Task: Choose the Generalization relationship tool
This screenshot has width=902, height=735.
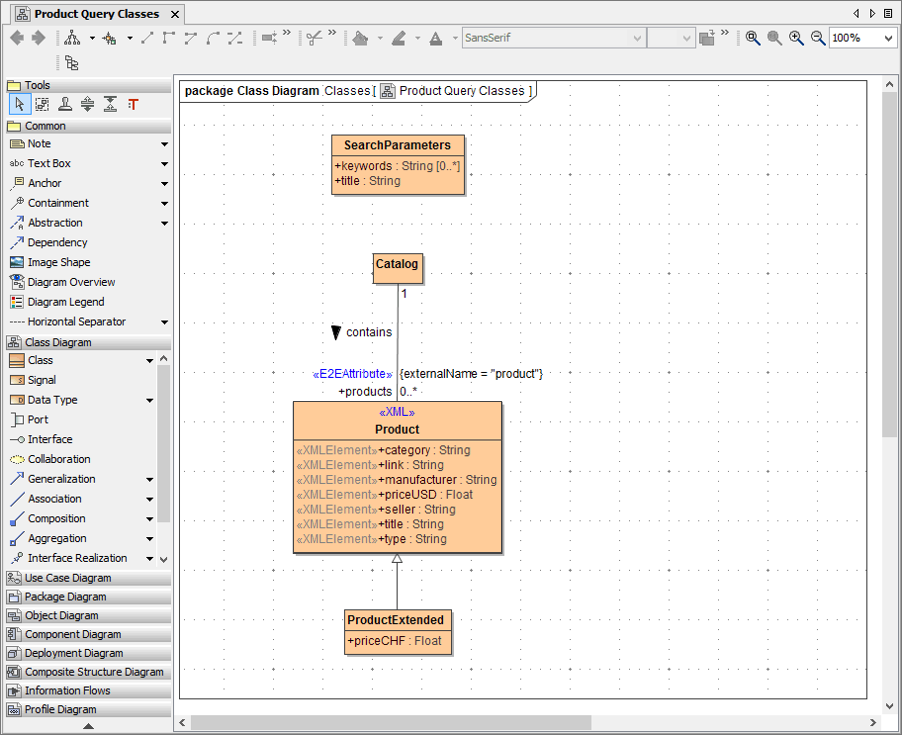Action: (x=61, y=479)
